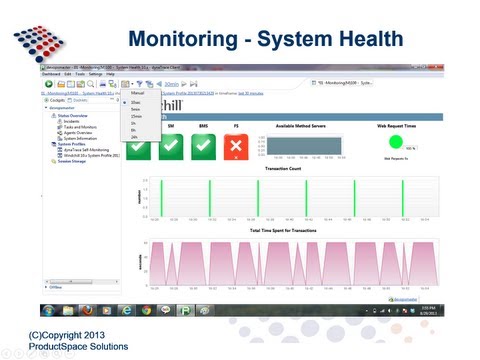
Task: Click the Total Time Spent for Transactions chart
Action: 293,263
